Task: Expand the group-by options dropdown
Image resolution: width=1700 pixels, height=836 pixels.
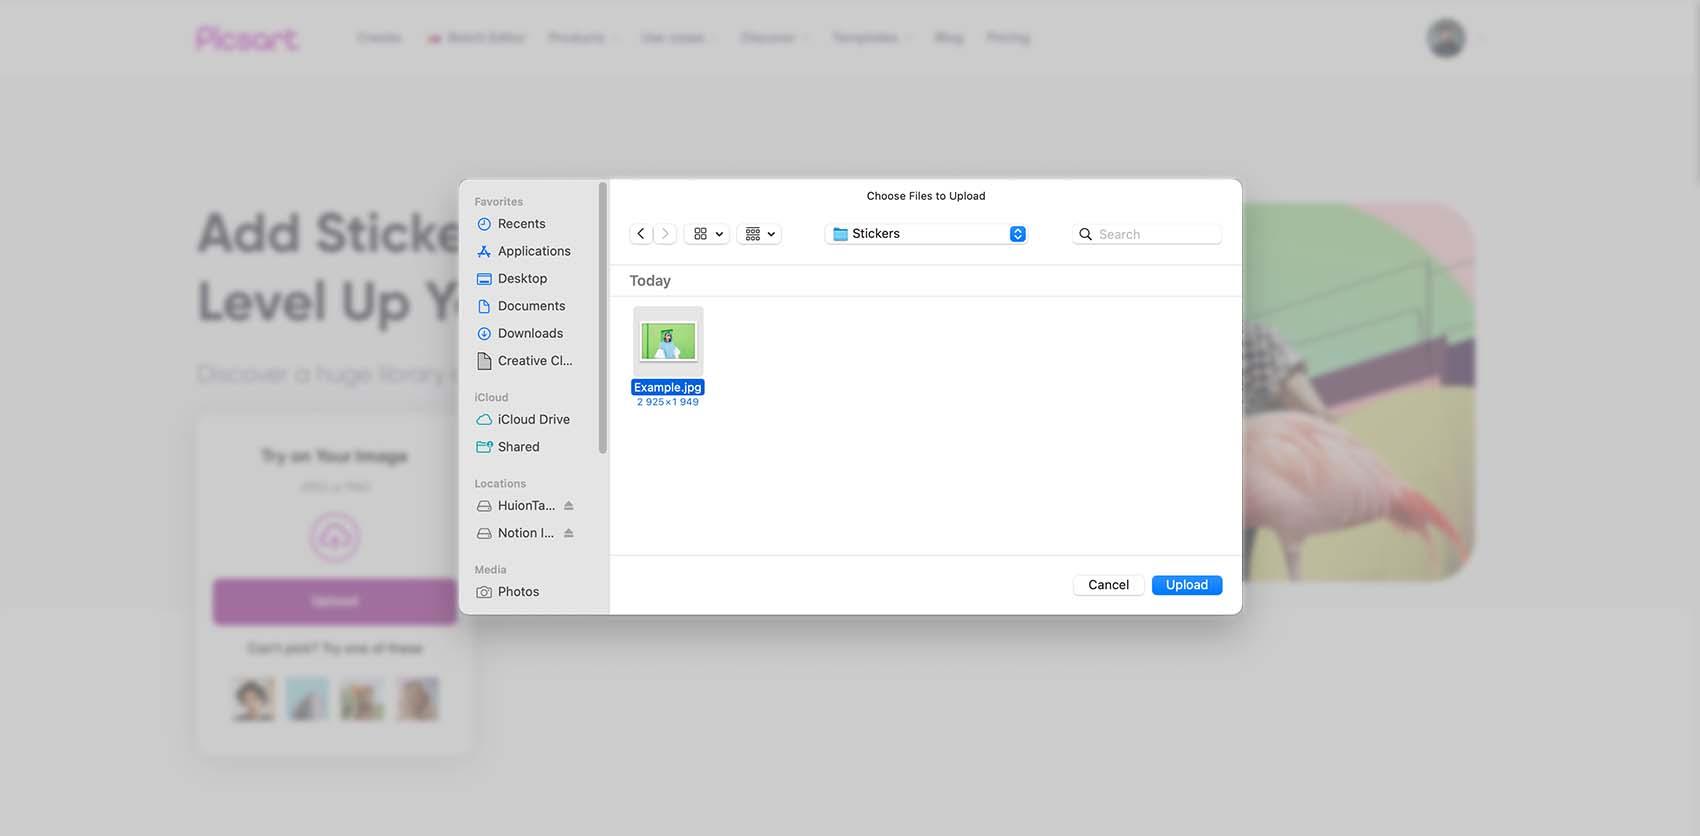Action: (760, 234)
